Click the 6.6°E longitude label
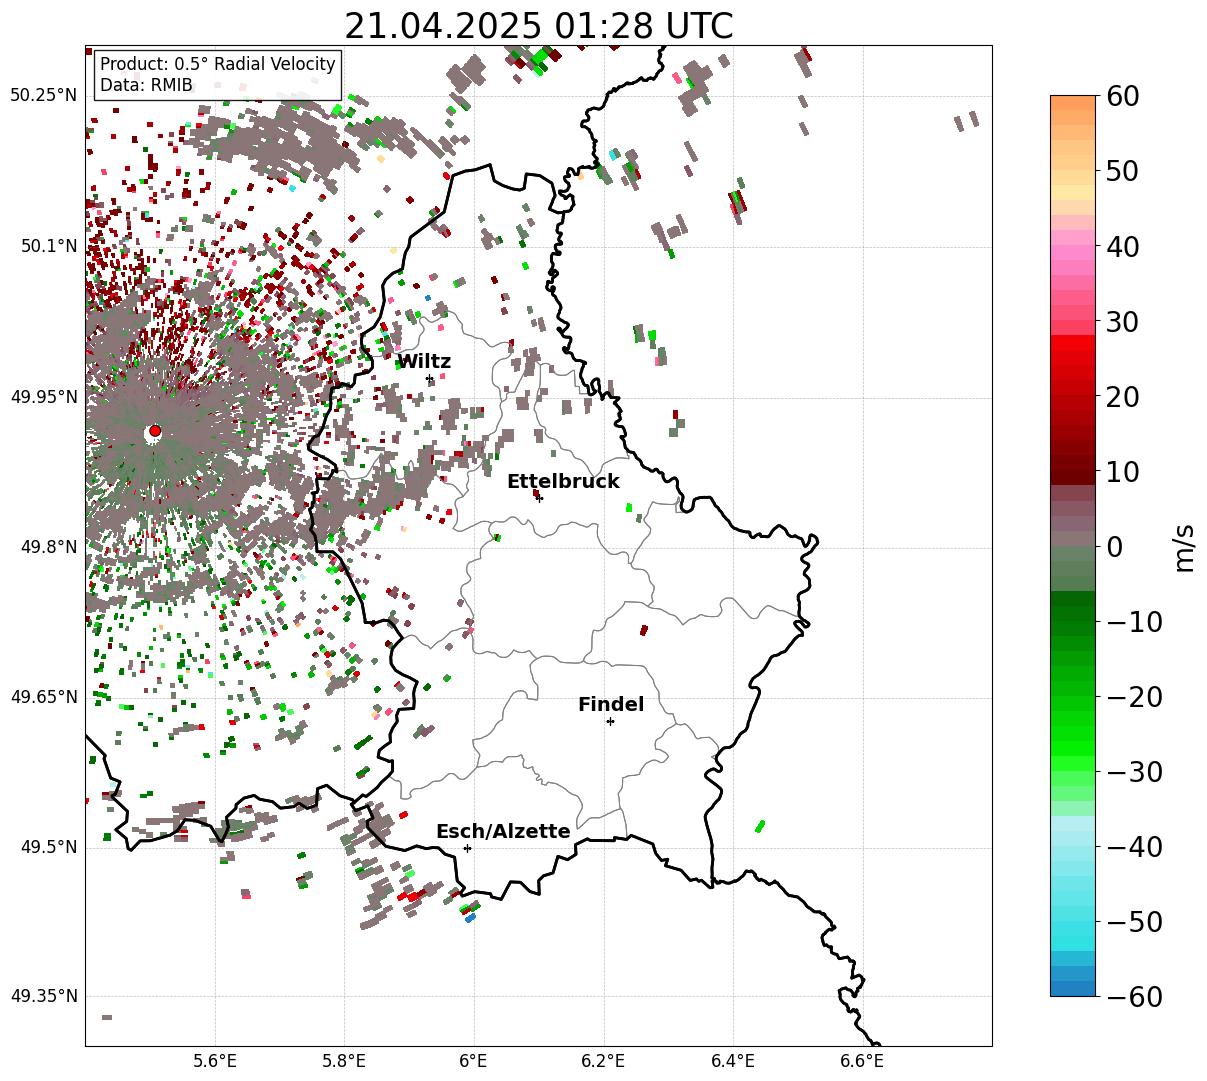The width and height of the screenshot is (1207, 1081). point(862,1060)
